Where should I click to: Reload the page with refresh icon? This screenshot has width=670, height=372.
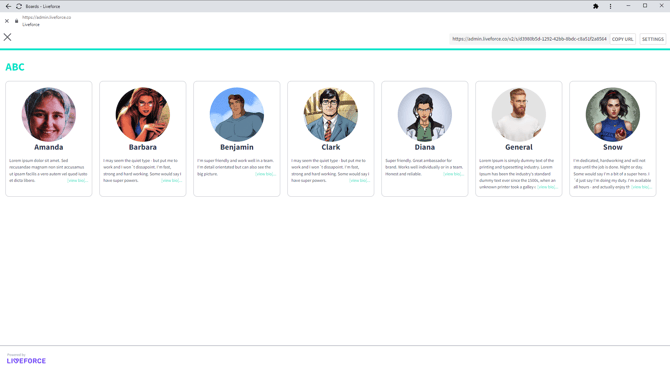(19, 6)
